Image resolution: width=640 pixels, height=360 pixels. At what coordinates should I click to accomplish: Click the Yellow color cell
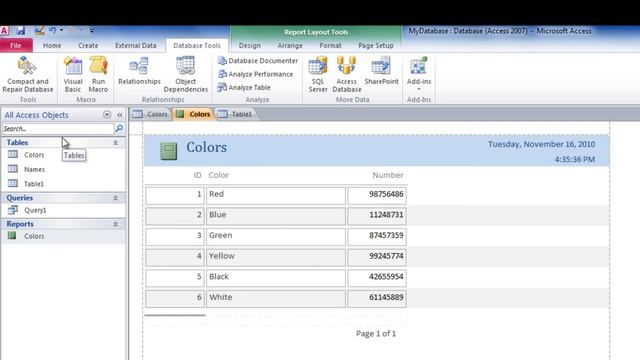(276, 257)
